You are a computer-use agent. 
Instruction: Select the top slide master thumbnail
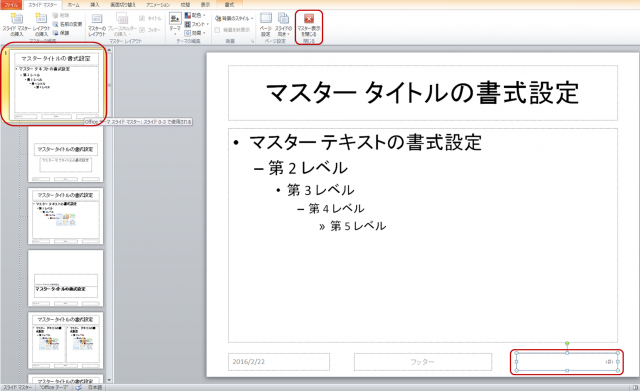(x=56, y=86)
